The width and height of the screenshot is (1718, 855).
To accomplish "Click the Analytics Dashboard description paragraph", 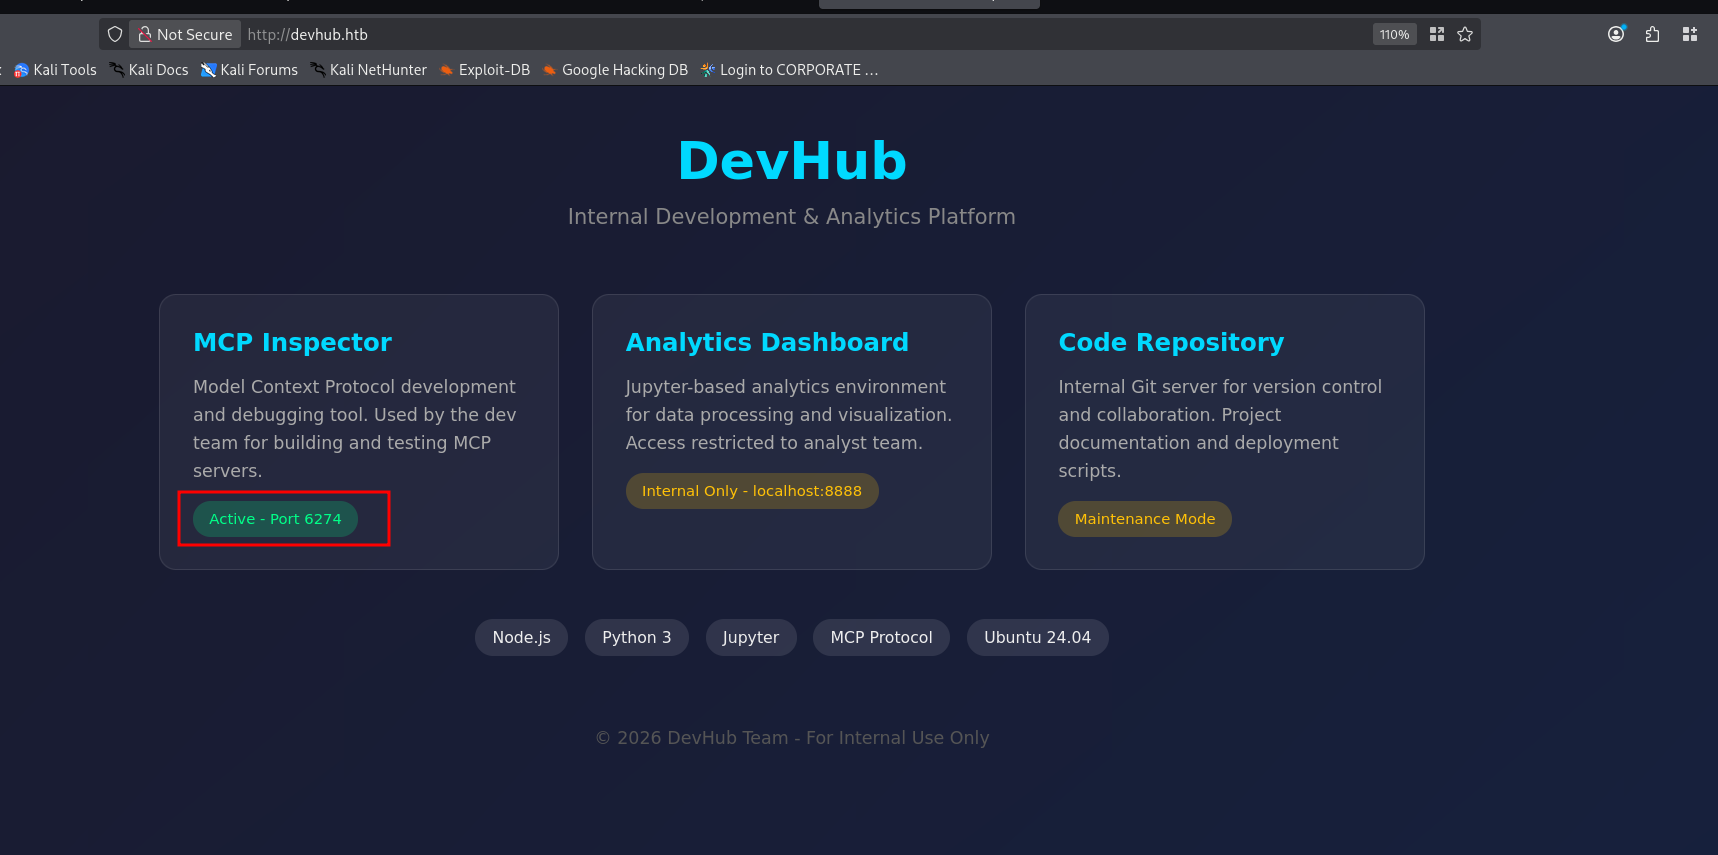I will click(789, 415).
